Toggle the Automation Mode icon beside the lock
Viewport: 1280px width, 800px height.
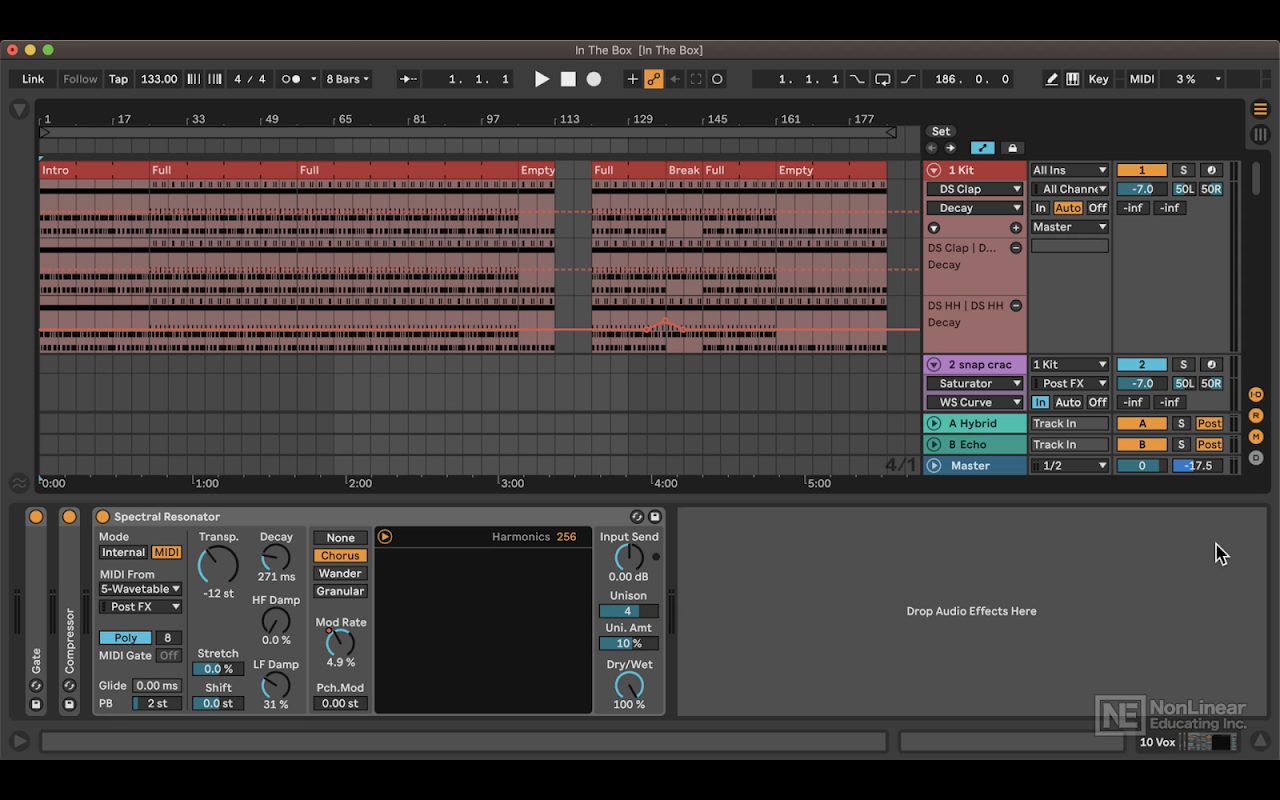click(982, 148)
